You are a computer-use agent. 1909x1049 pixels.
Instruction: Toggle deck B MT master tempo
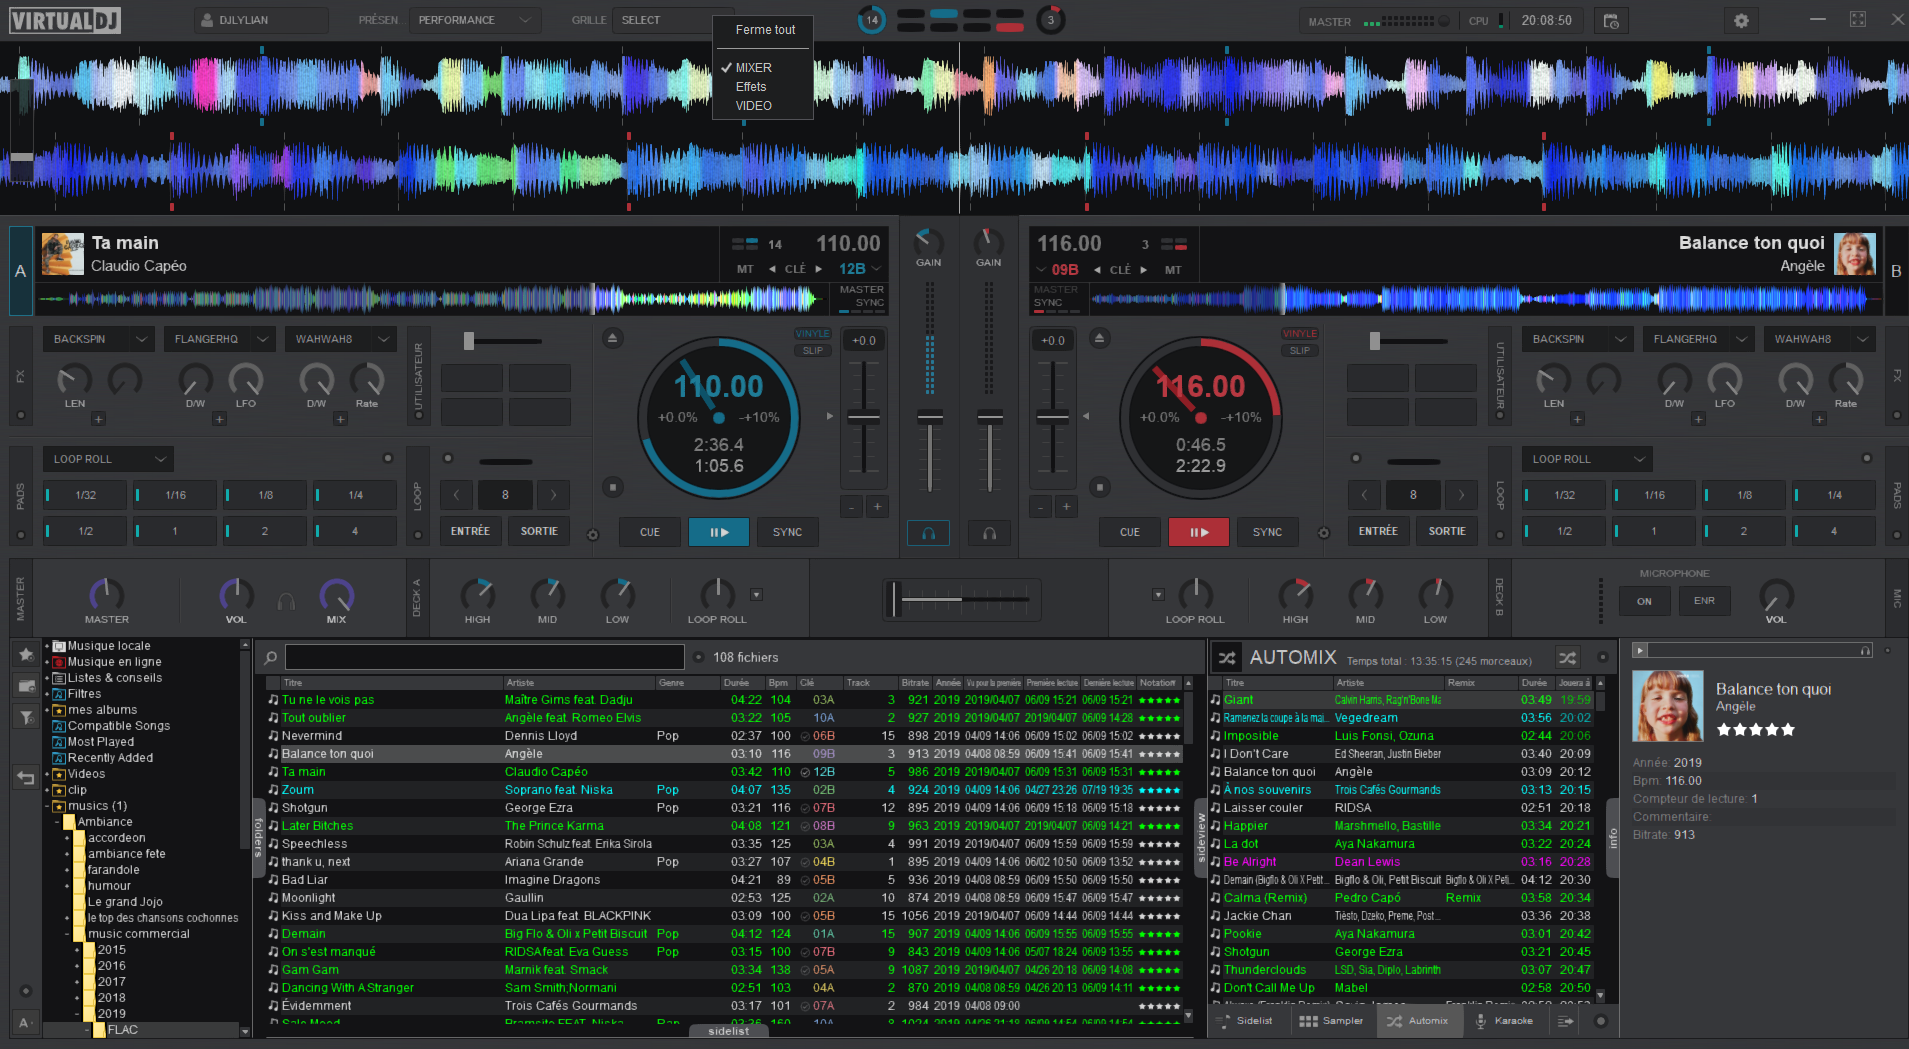pyautogui.click(x=1173, y=269)
